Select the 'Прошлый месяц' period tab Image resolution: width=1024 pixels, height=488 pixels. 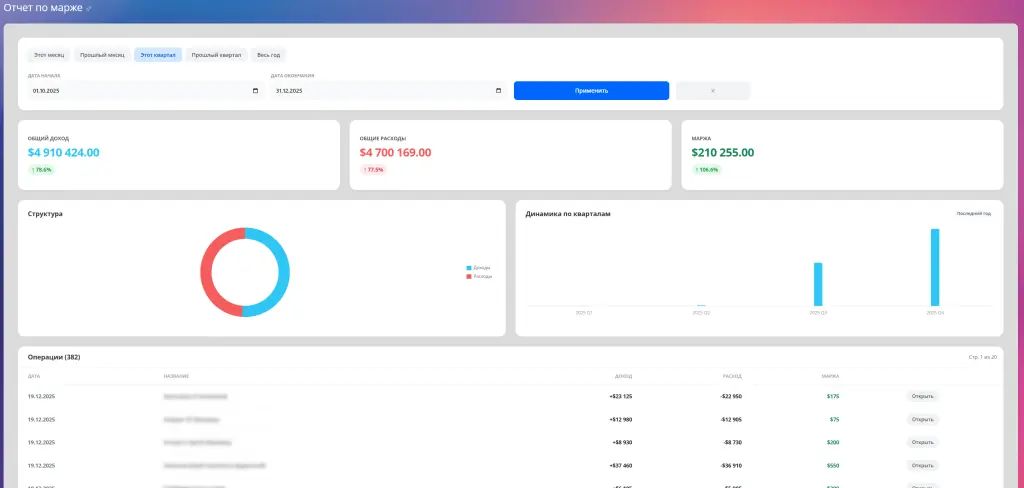coord(102,55)
